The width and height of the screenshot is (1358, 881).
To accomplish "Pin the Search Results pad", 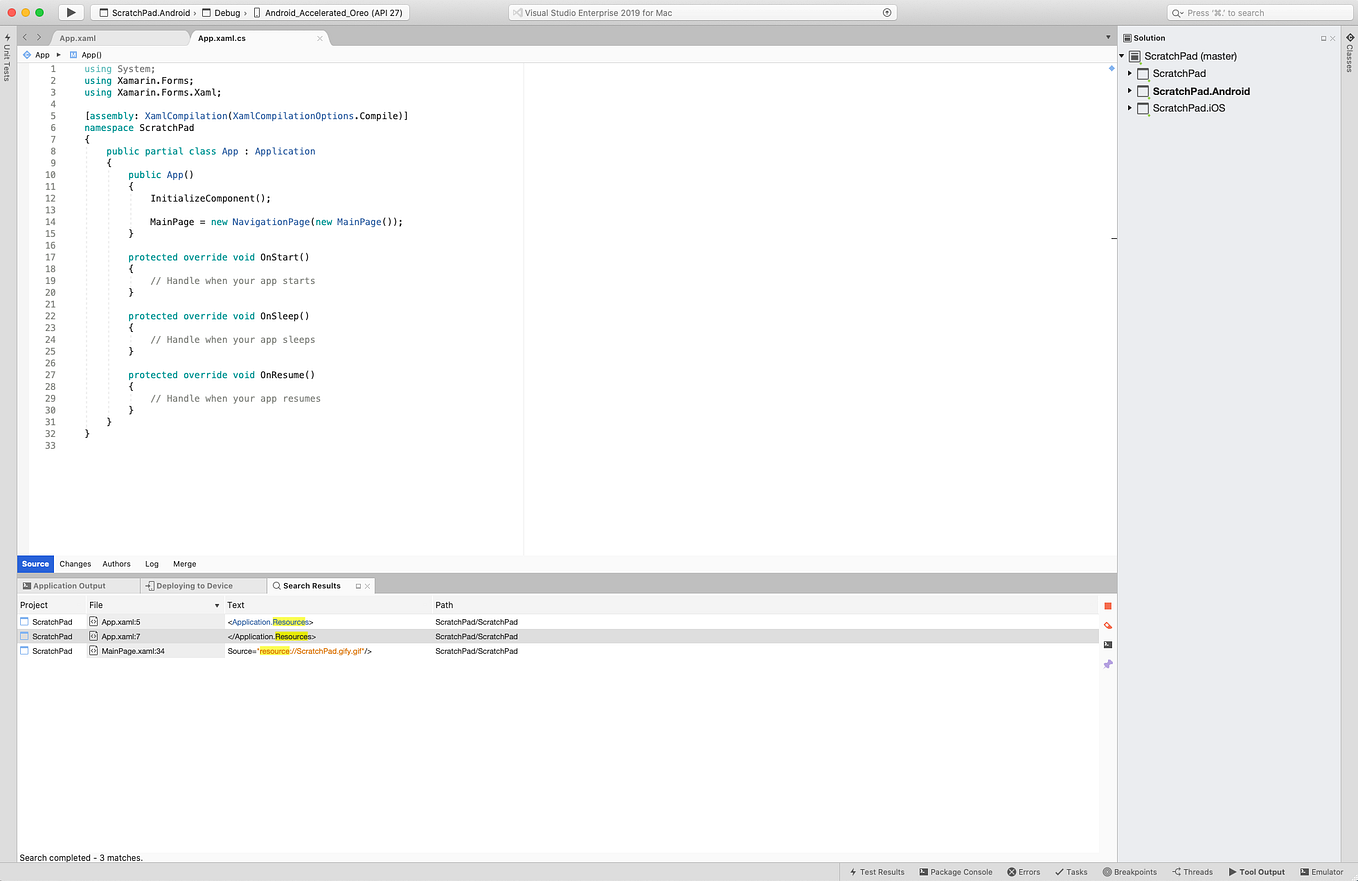I will [x=1107, y=663].
